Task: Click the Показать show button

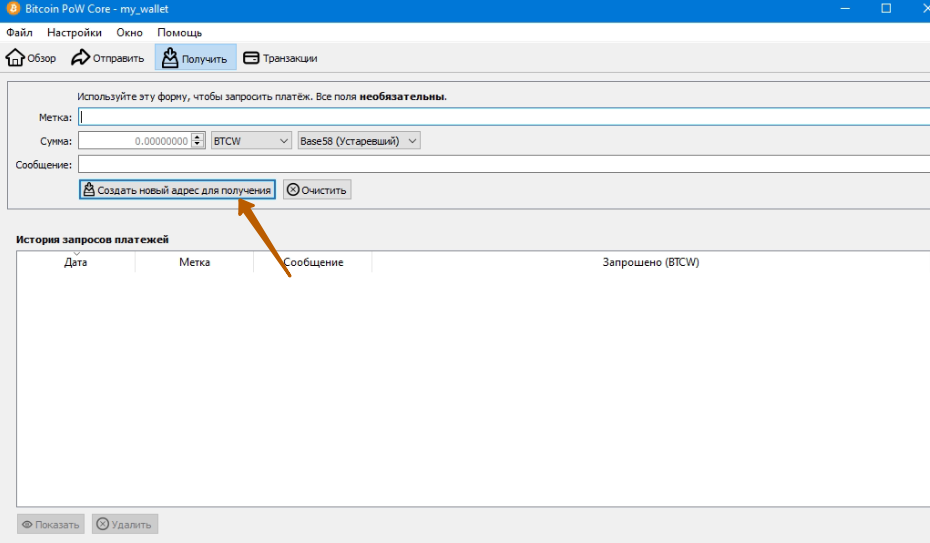Action: click(x=50, y=524)
